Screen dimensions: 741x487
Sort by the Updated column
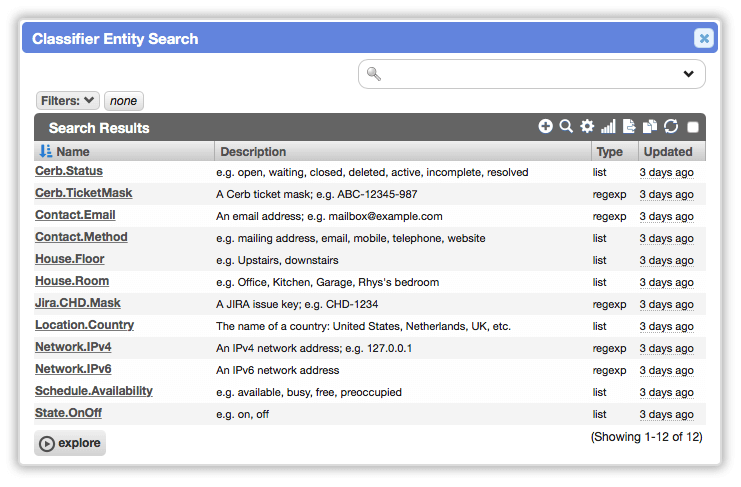tap(668, 152)
